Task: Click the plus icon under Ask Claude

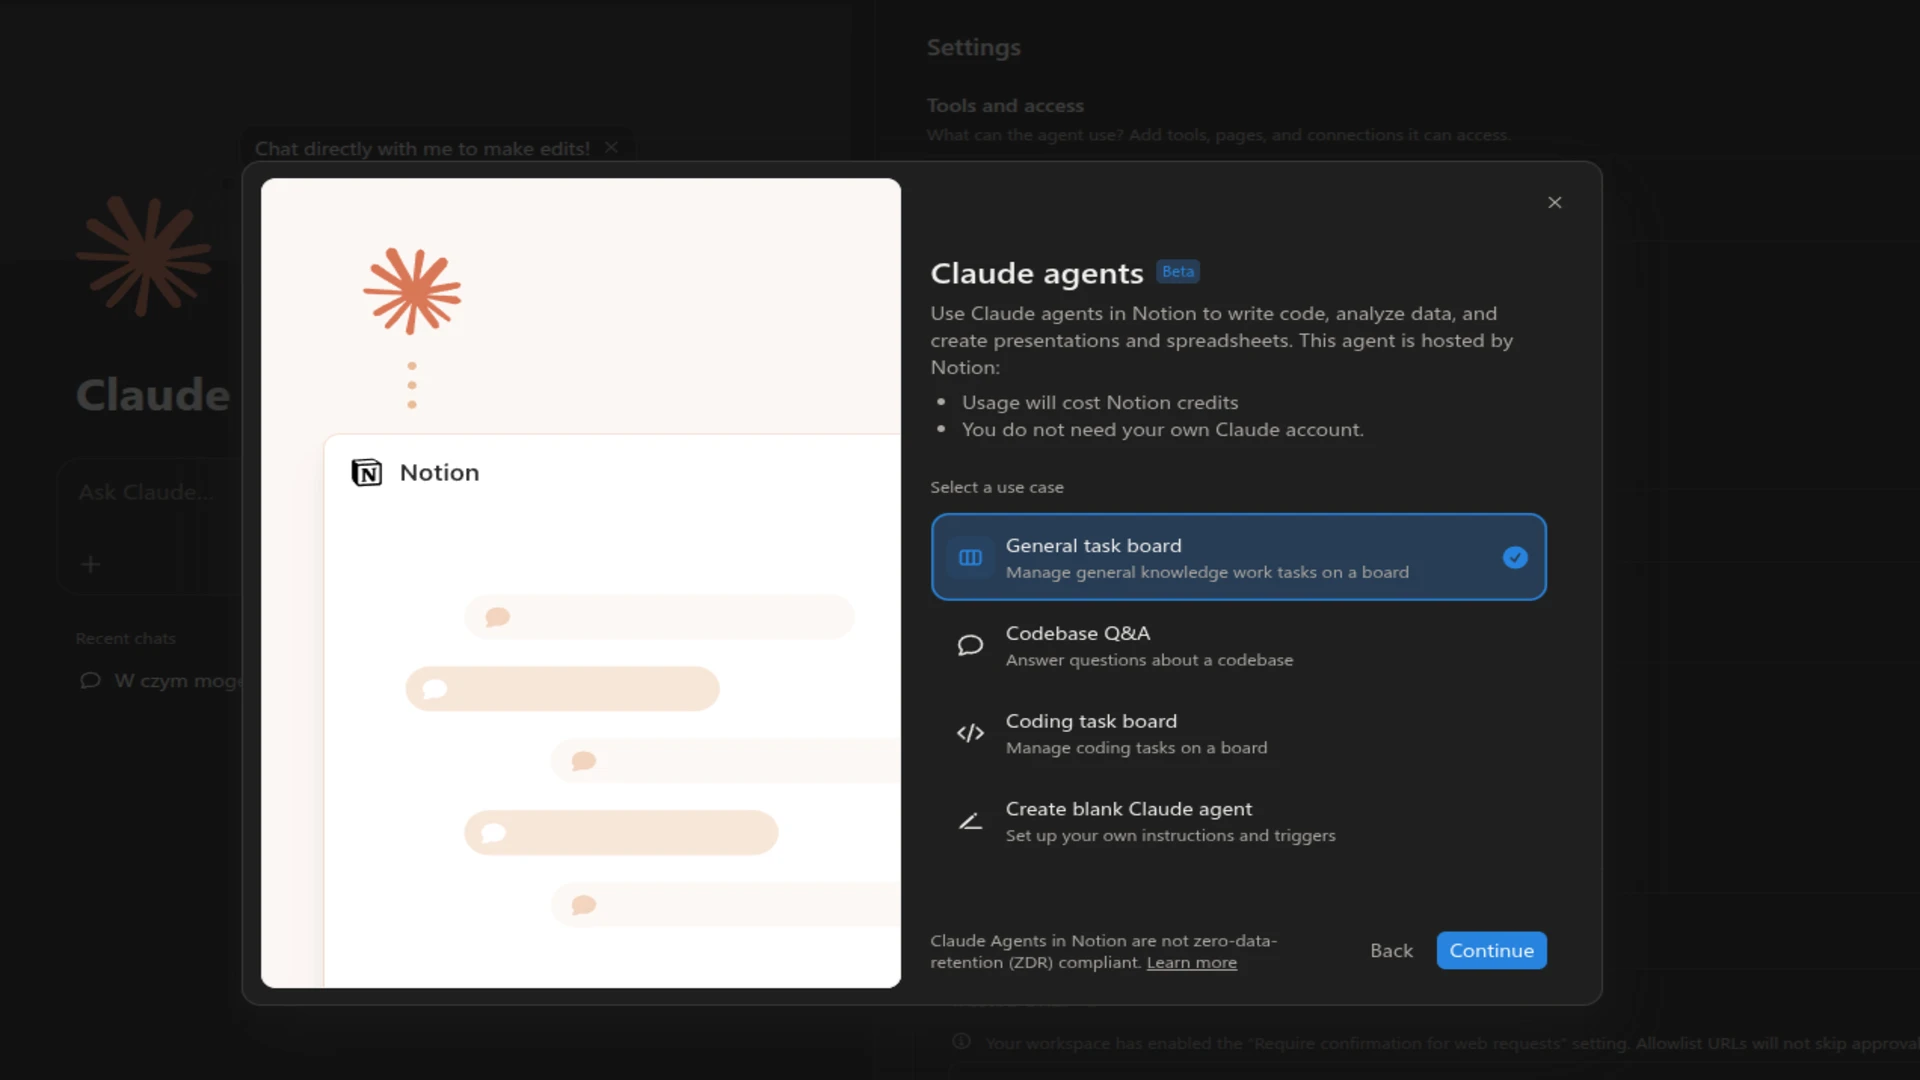Action: pos(90,564)
